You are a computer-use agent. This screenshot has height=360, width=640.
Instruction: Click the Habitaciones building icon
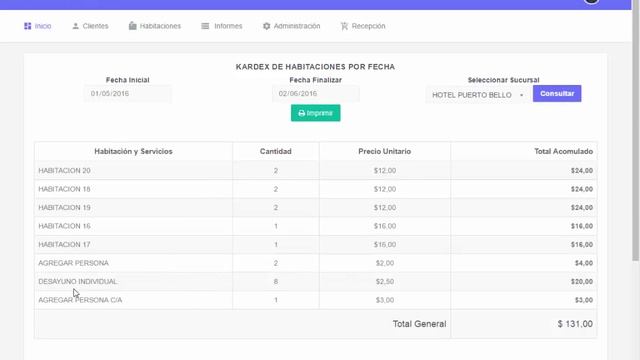[132, 26]
